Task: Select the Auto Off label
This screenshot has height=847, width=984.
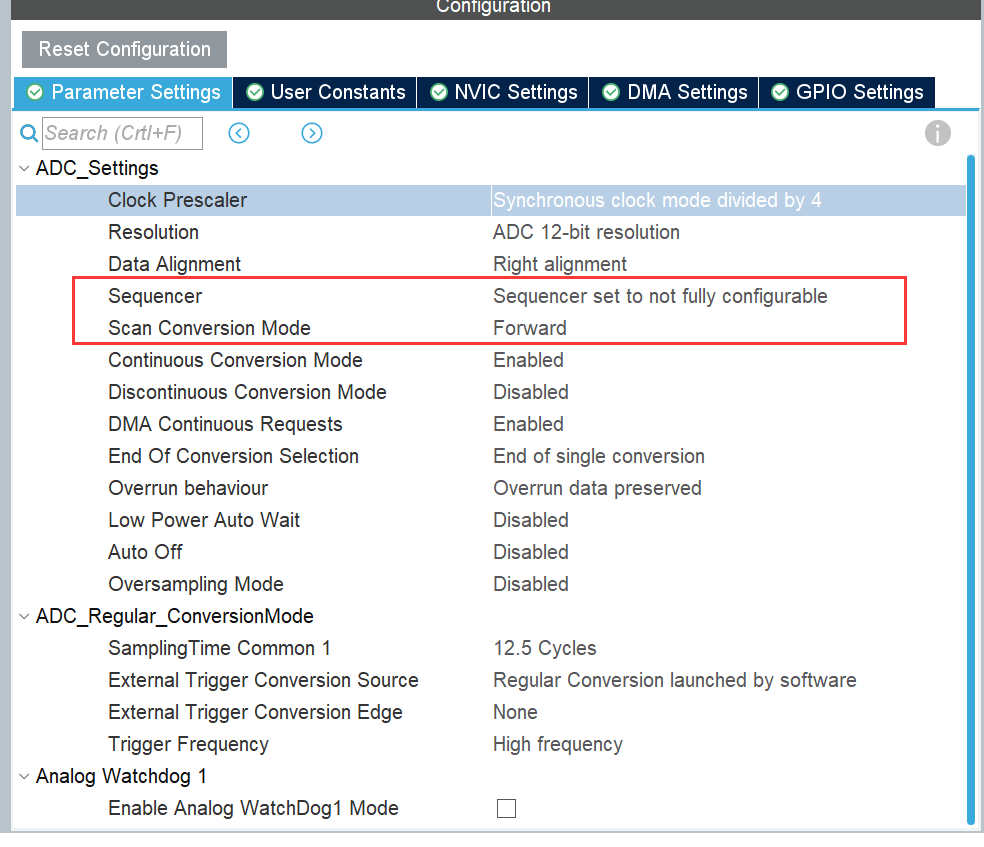Action: (145, 552)
